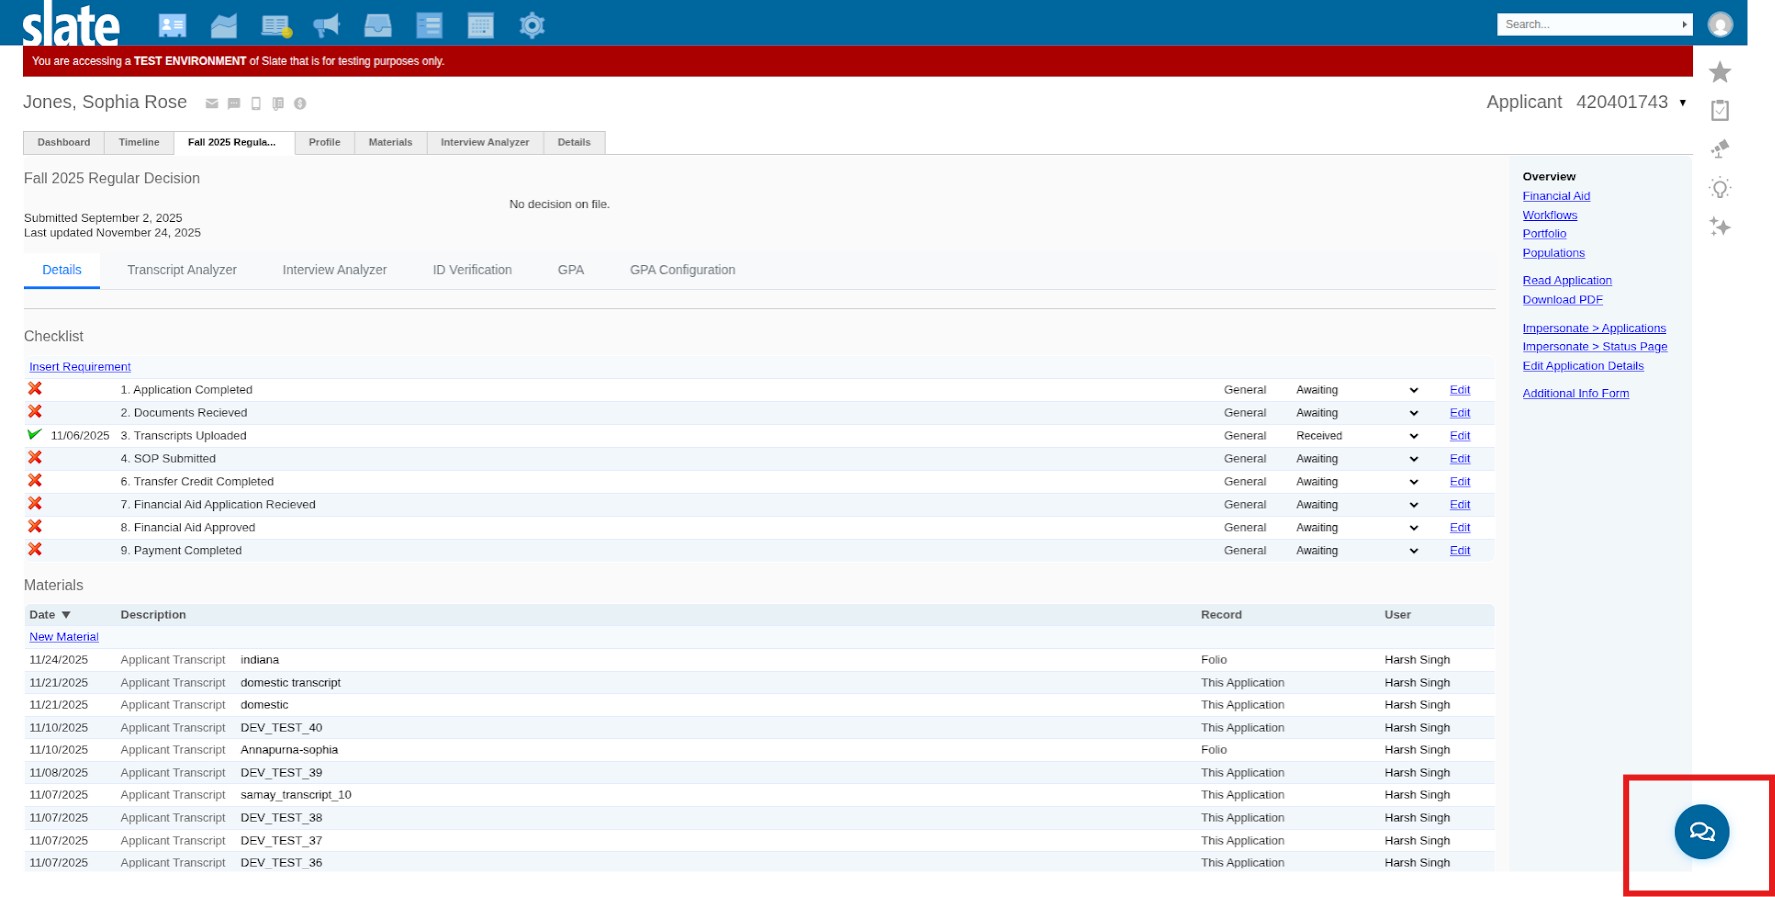1775x897 pixels.
Task: Open the blue chat bubble button
Action: (1701, 831)
